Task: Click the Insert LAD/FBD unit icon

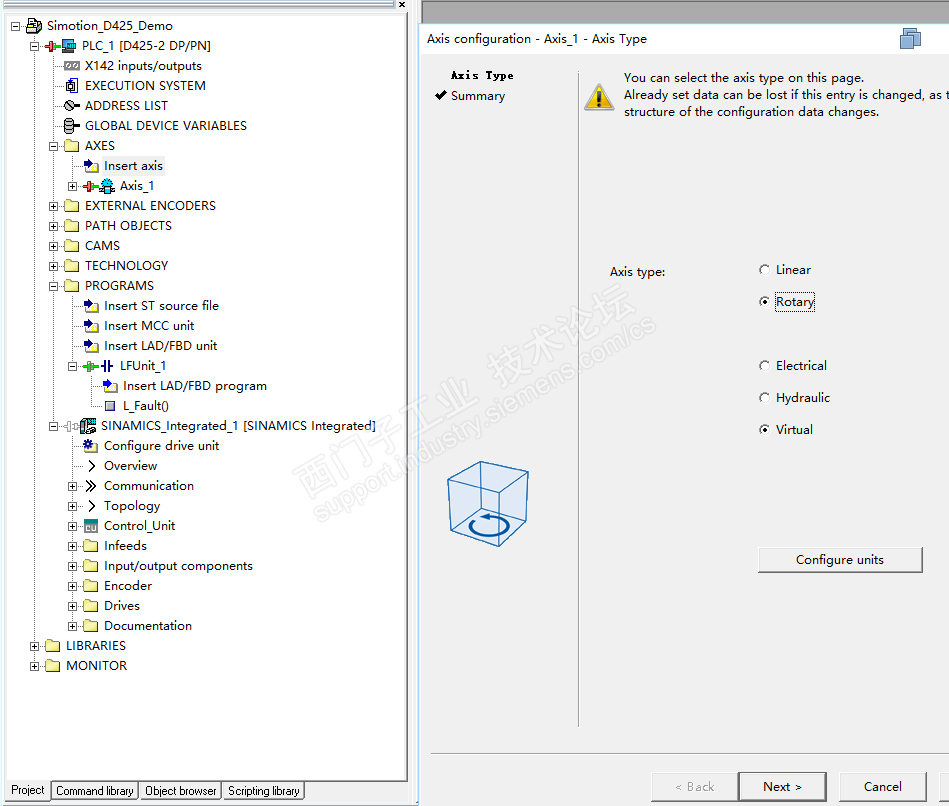Action: tap(91, 346)
